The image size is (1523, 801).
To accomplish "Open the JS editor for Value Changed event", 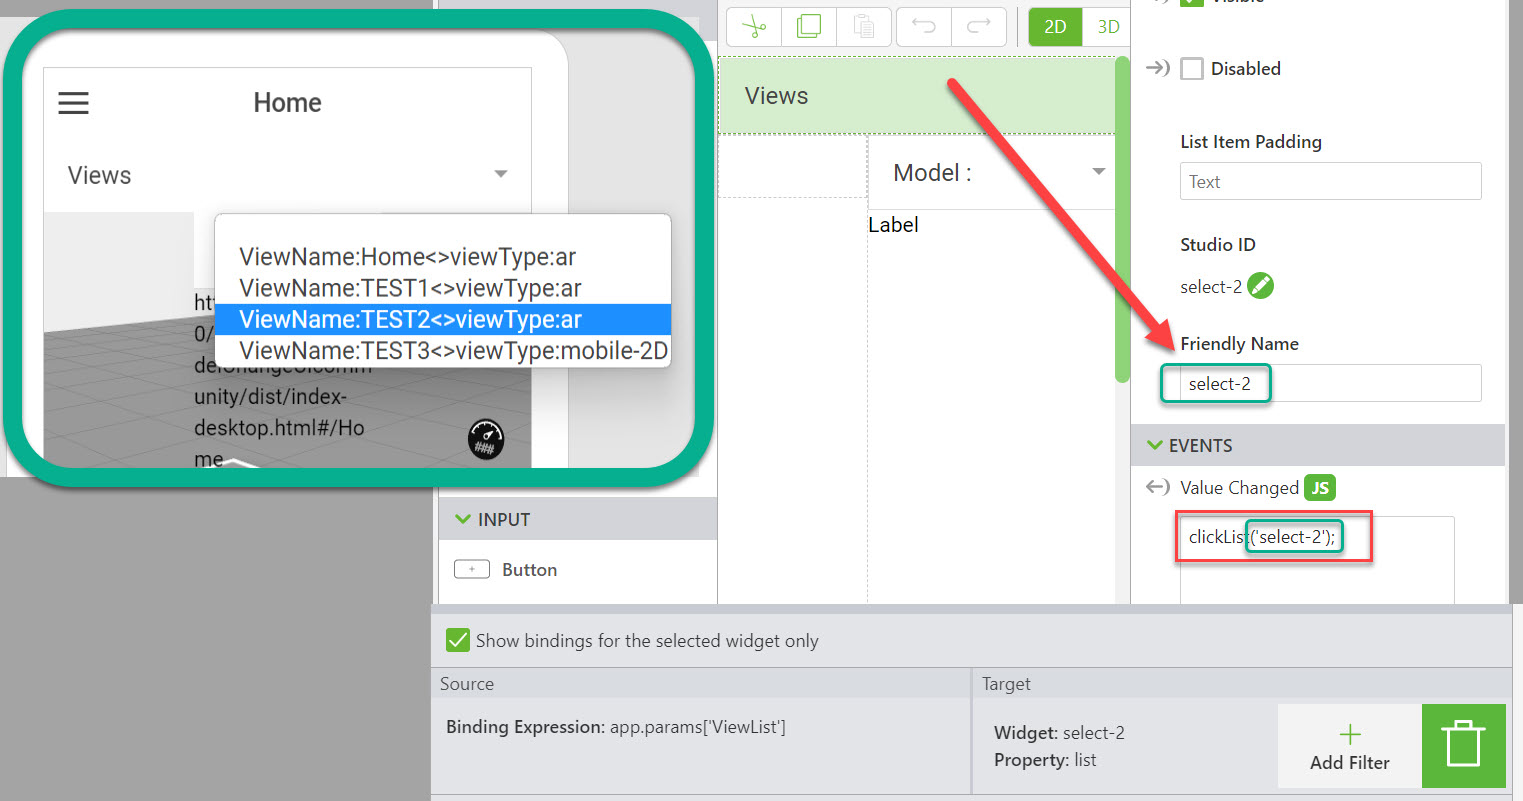I will (x=1320, y=487).
